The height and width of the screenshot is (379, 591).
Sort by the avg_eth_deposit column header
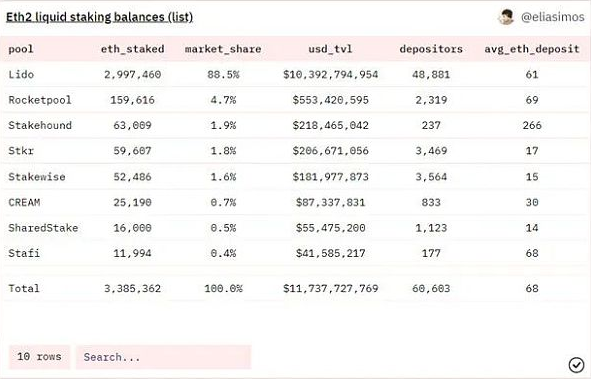(x=532, y=49)
